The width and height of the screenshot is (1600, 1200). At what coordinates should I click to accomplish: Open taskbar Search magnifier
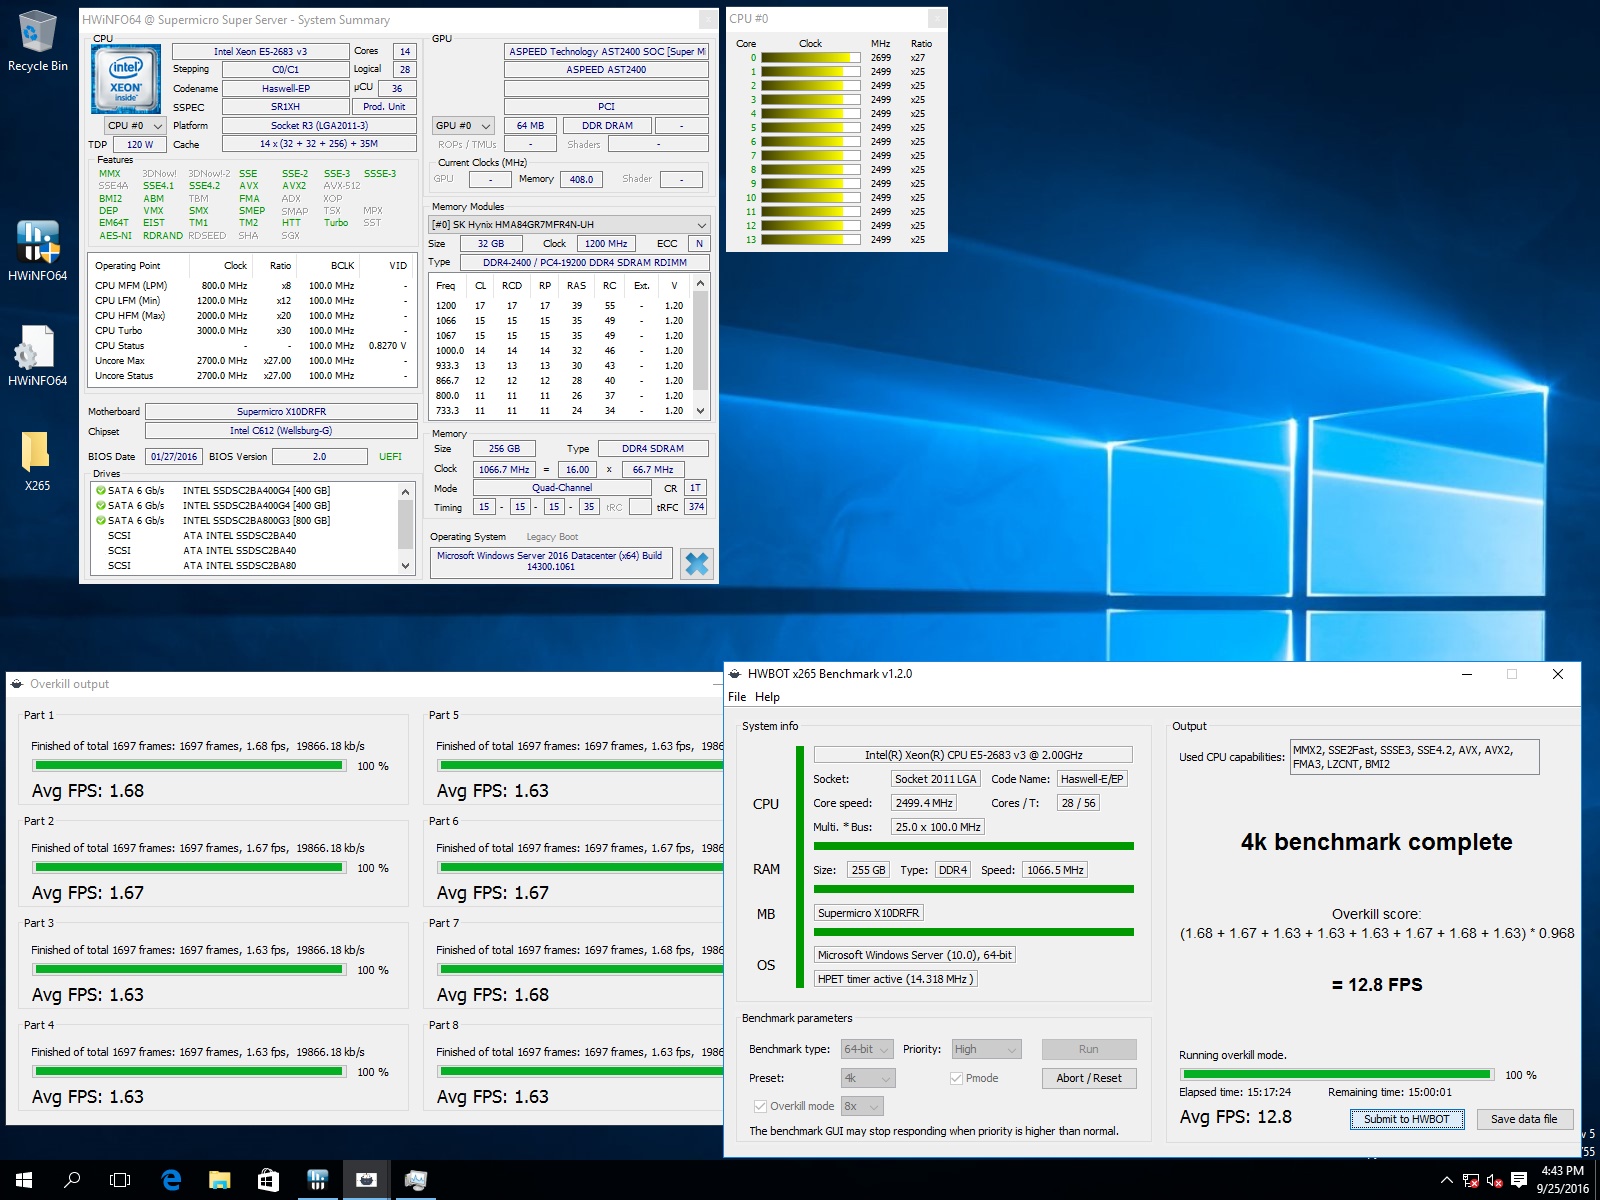[x=72, y=1180]
